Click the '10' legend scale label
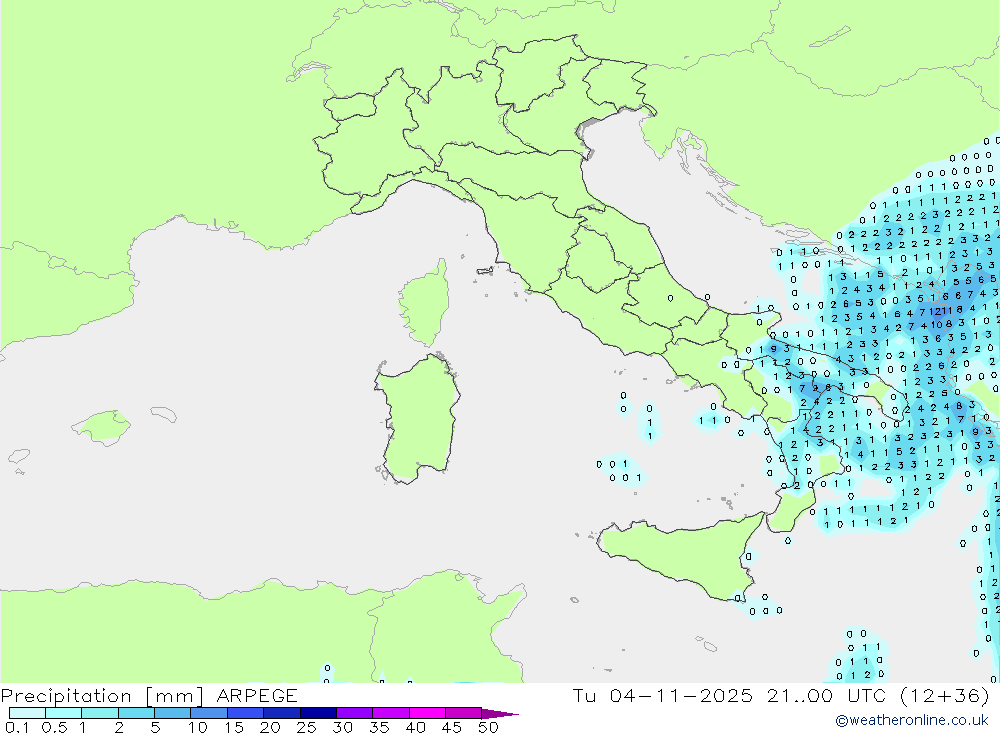This screenshot has height=733, width=1000. 198,727
